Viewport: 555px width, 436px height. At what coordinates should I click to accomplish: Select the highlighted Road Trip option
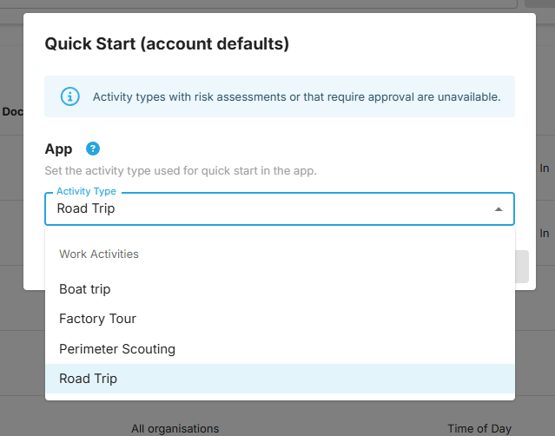point(280,379)
